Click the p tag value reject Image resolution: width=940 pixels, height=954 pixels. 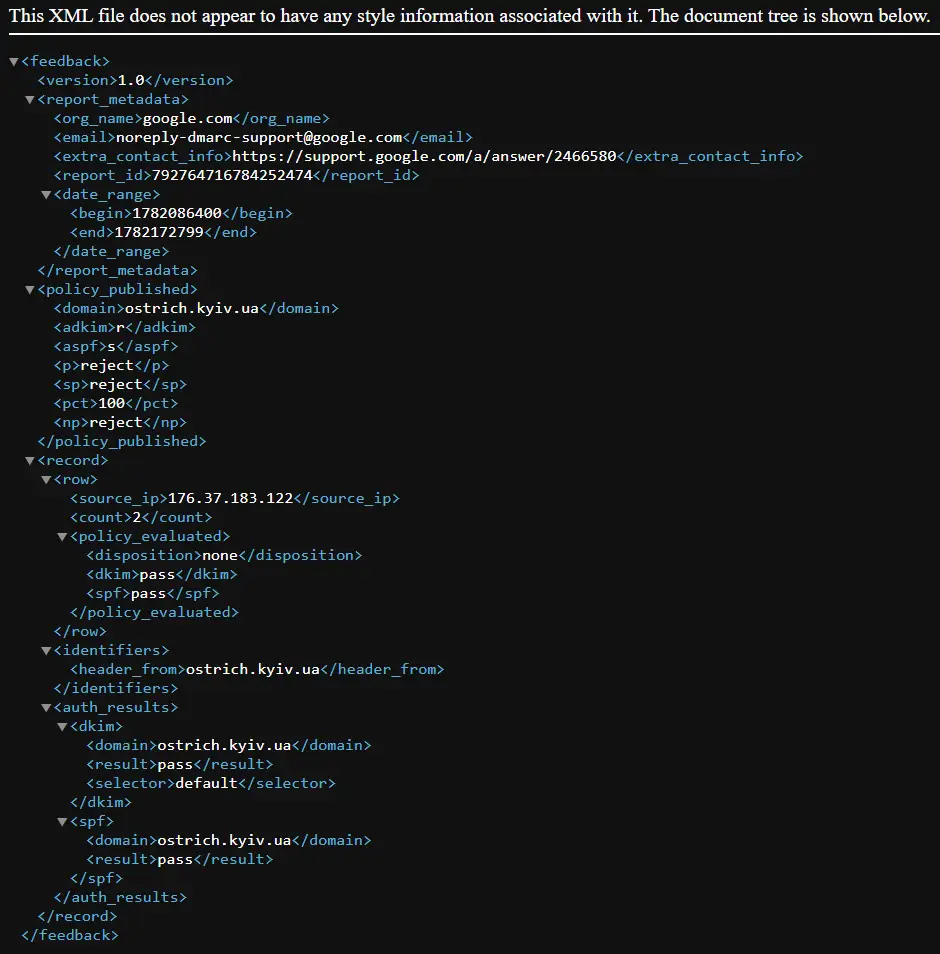tap(106, 366)
